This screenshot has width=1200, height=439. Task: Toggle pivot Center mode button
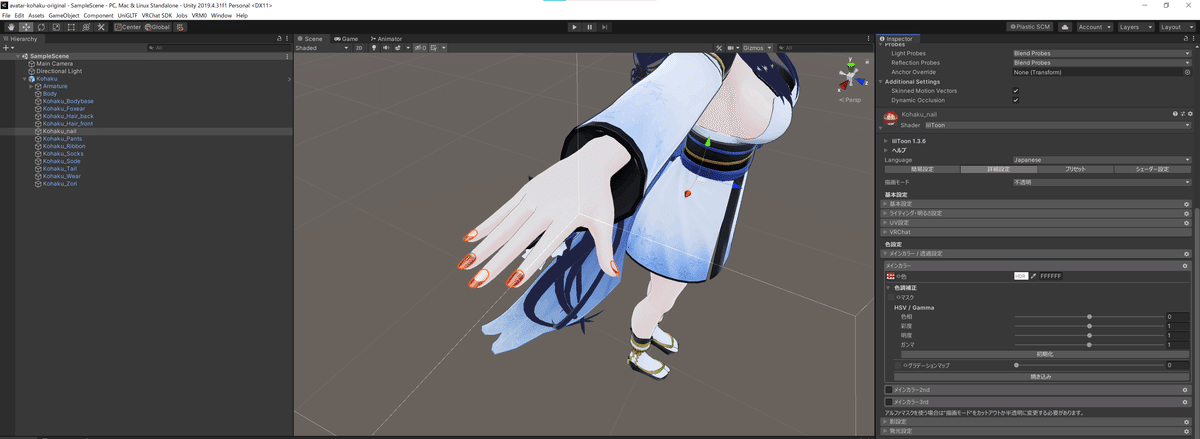127,27
